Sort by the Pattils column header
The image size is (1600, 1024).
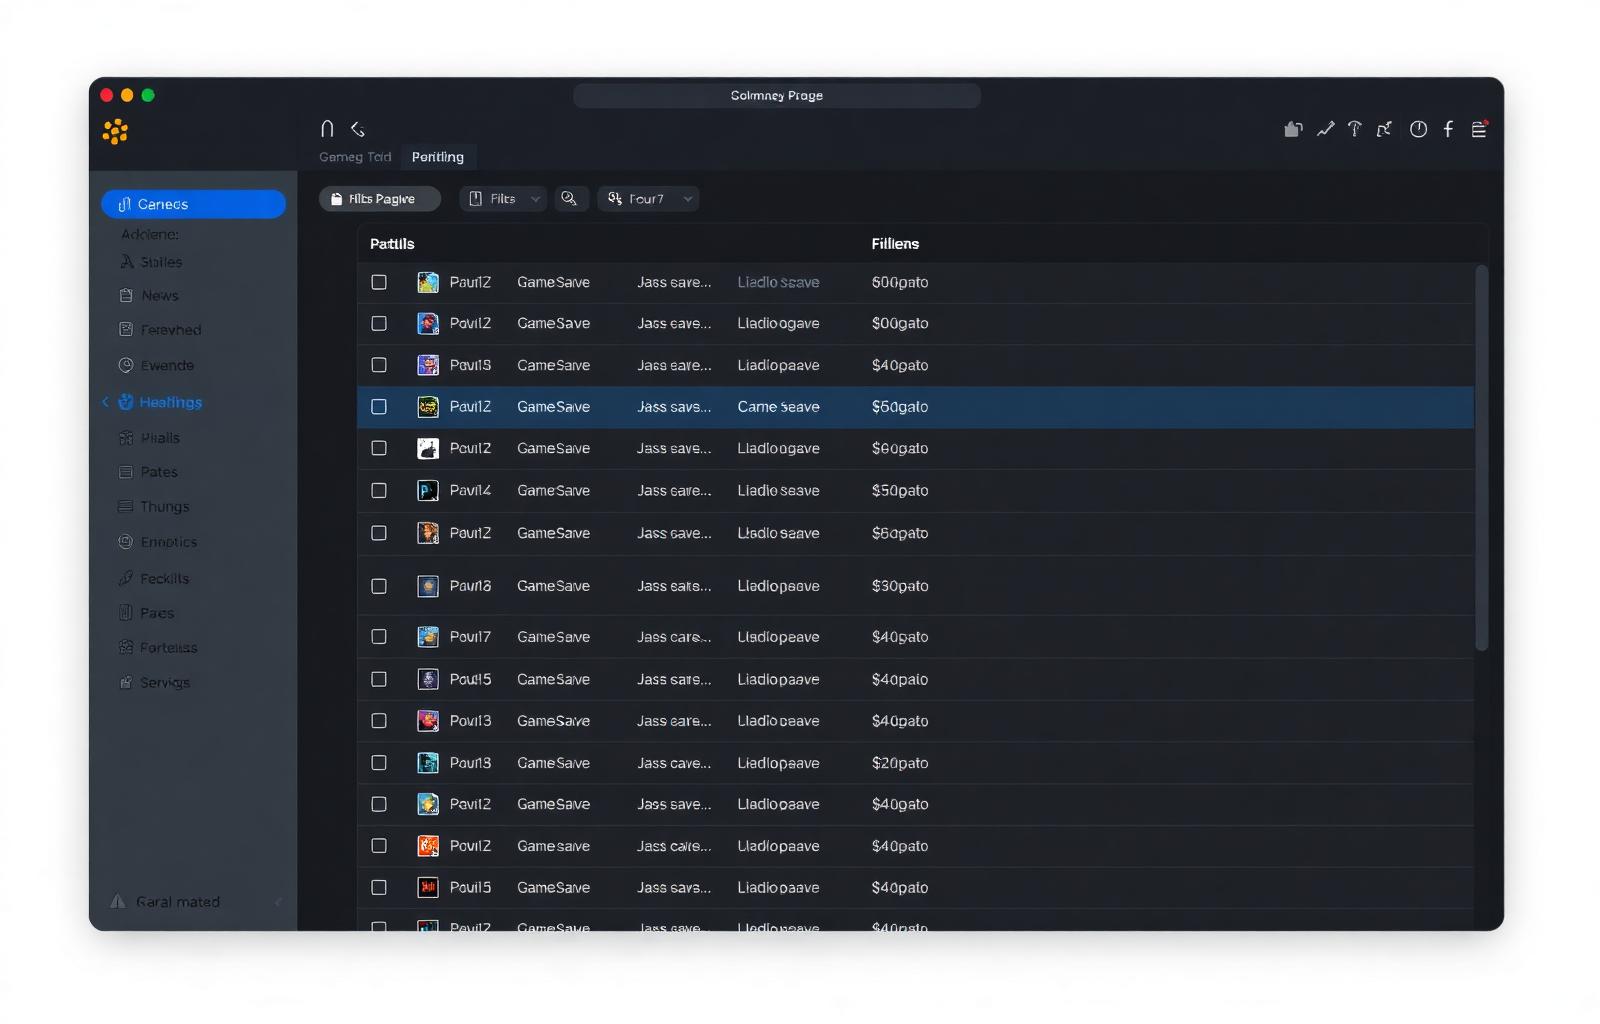pyautogui.click(x=392, y=243)
